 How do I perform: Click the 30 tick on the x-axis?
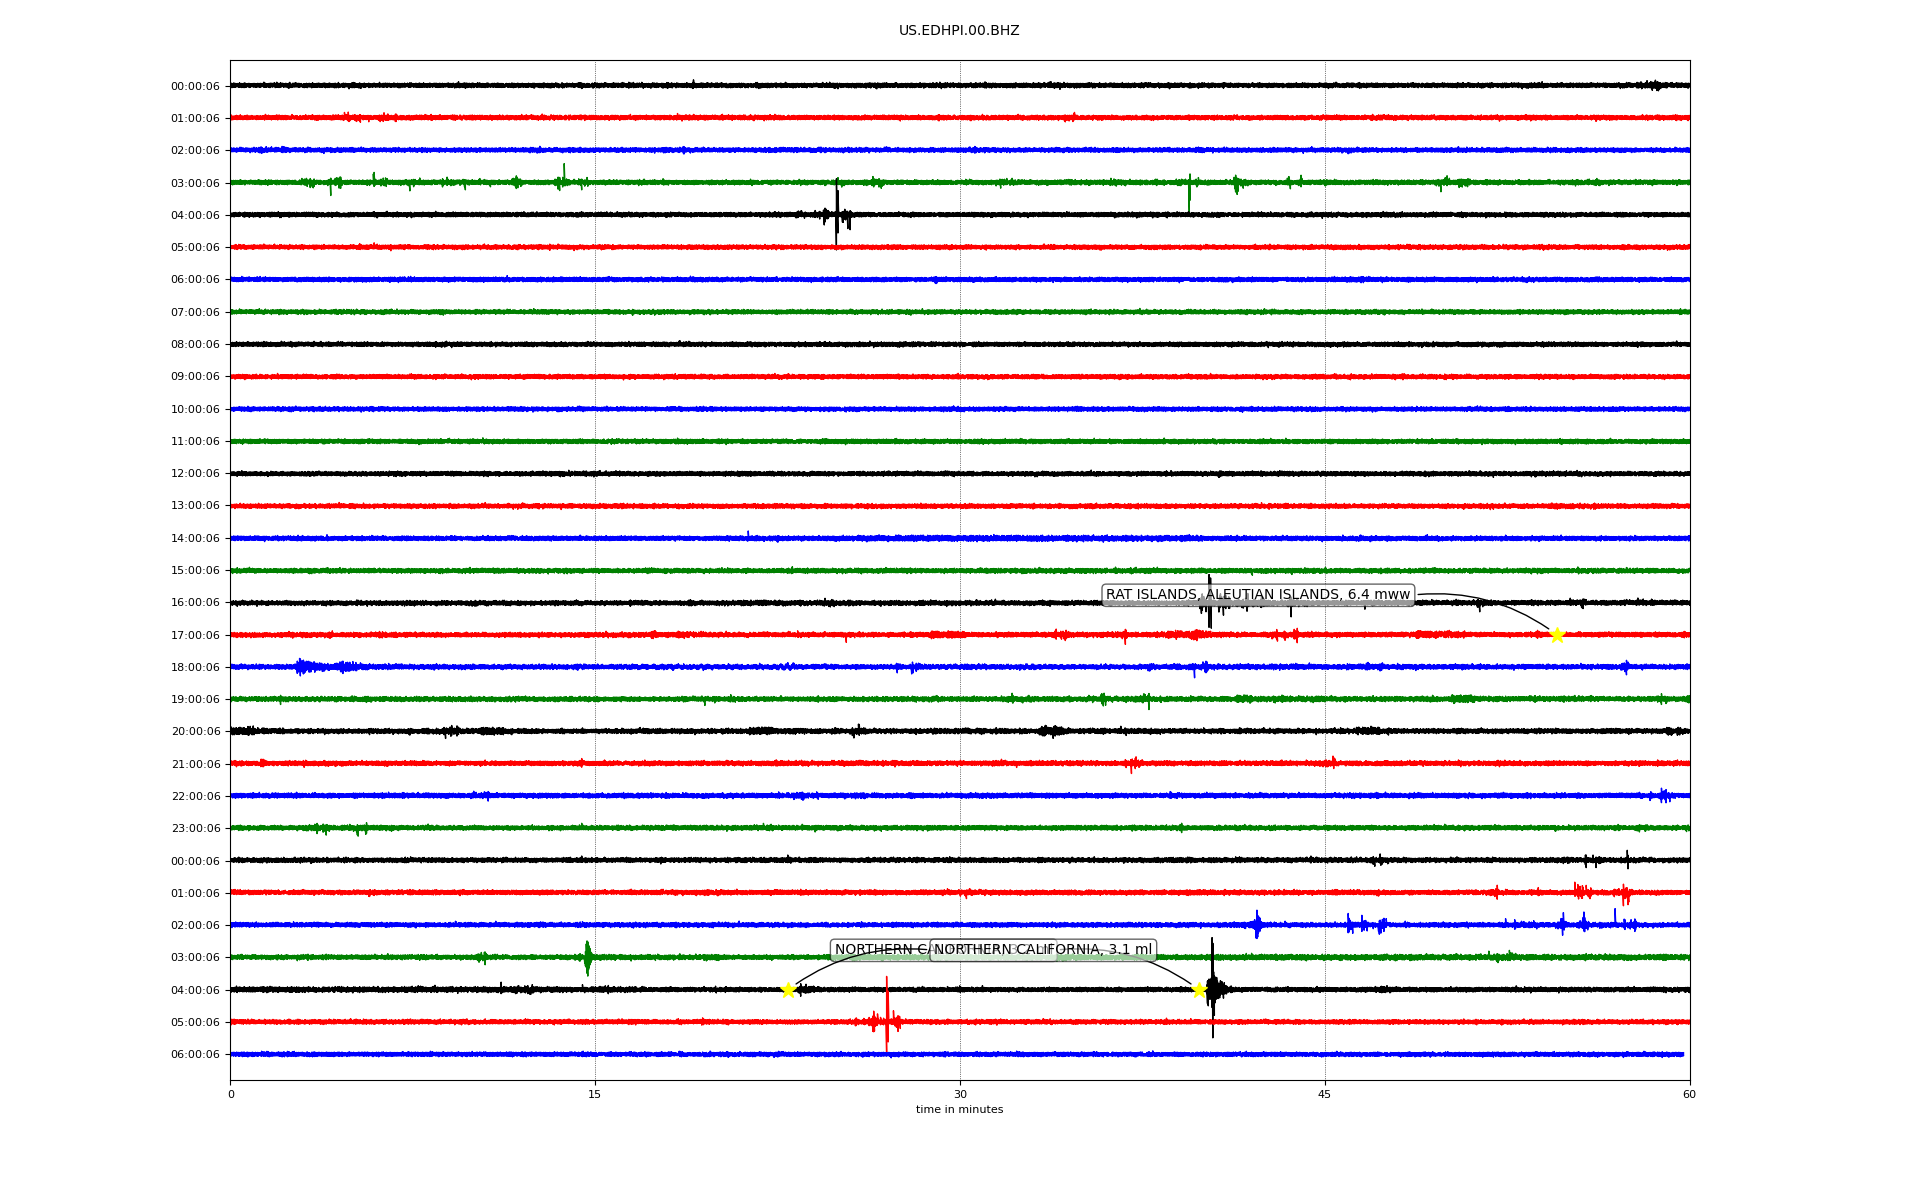[960, 1094]
